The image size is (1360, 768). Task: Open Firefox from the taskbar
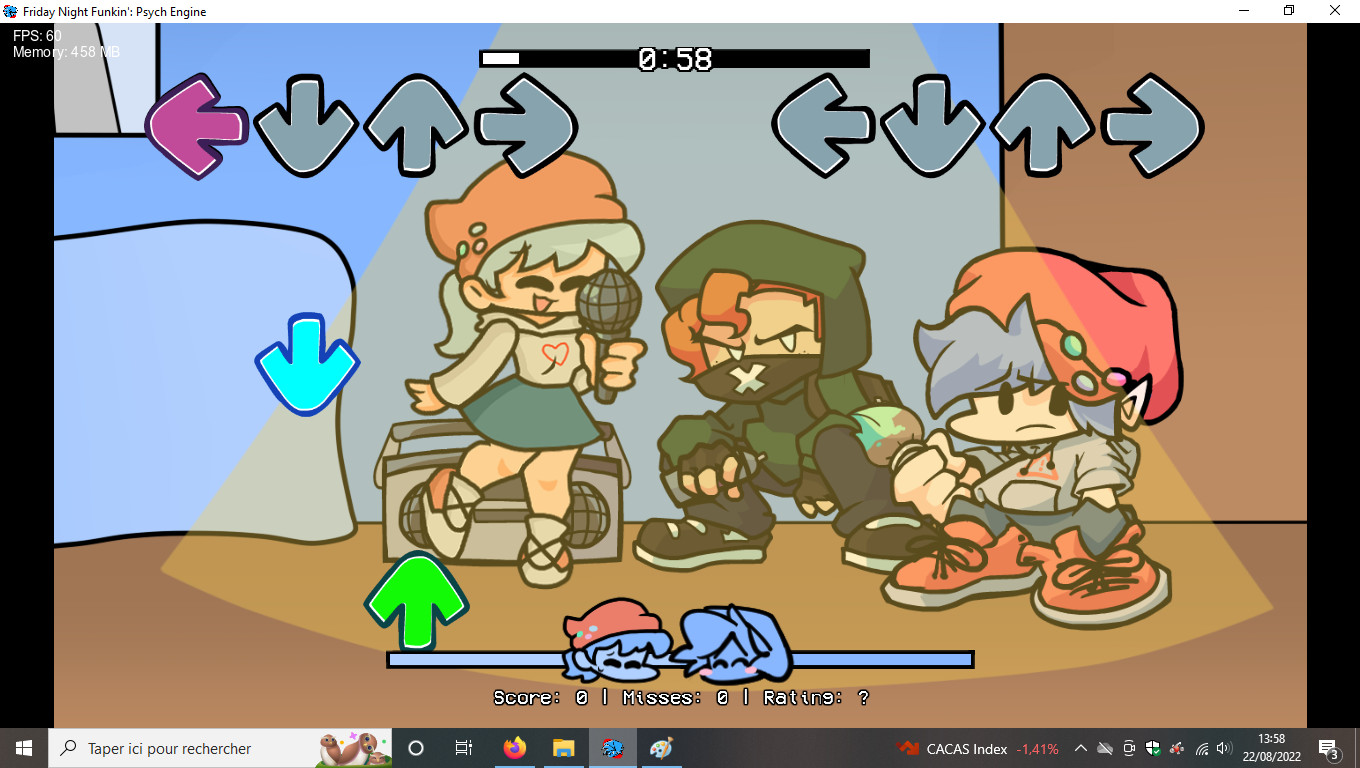tap(514, 748)
